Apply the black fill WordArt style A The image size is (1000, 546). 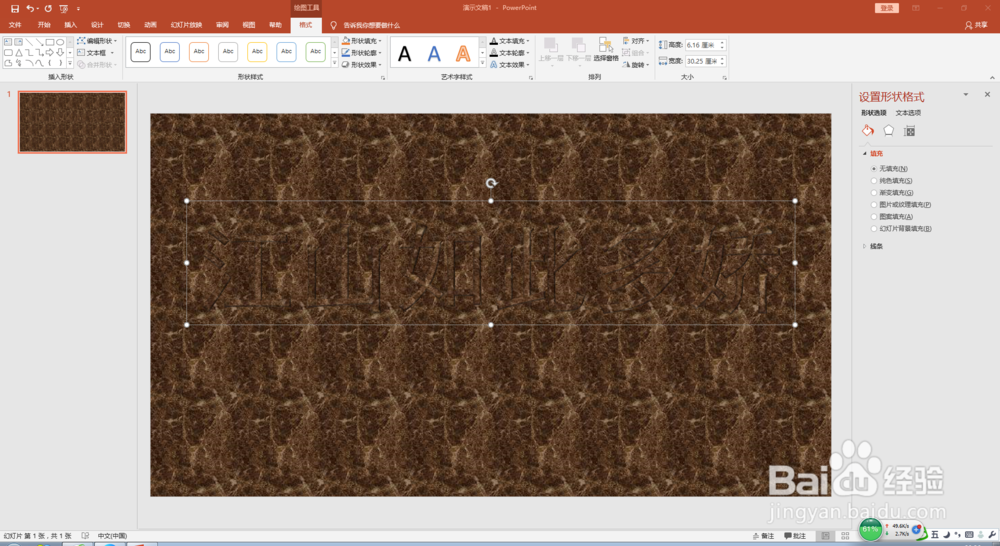coord(404,54)
